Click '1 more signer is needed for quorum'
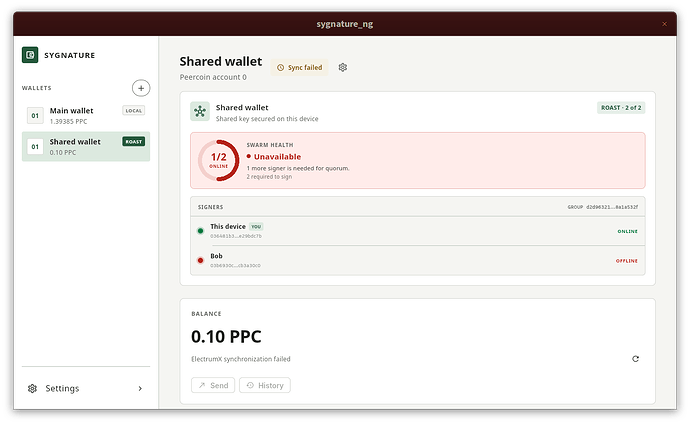The image size is (690, 424). (298, 168)
